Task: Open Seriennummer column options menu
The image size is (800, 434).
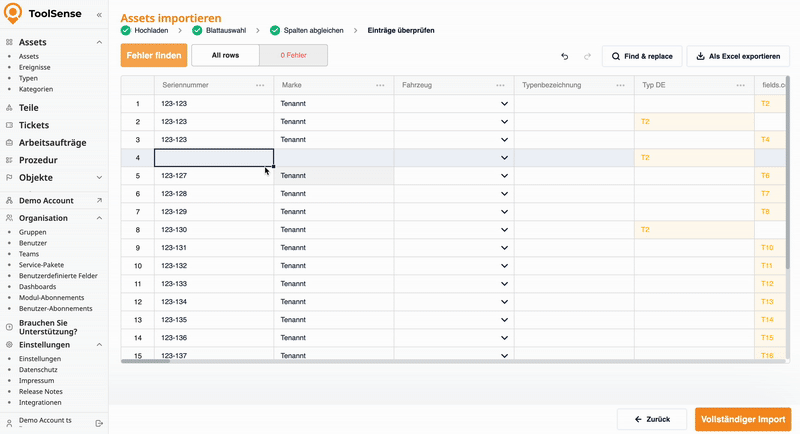Action: pos(260,86)
